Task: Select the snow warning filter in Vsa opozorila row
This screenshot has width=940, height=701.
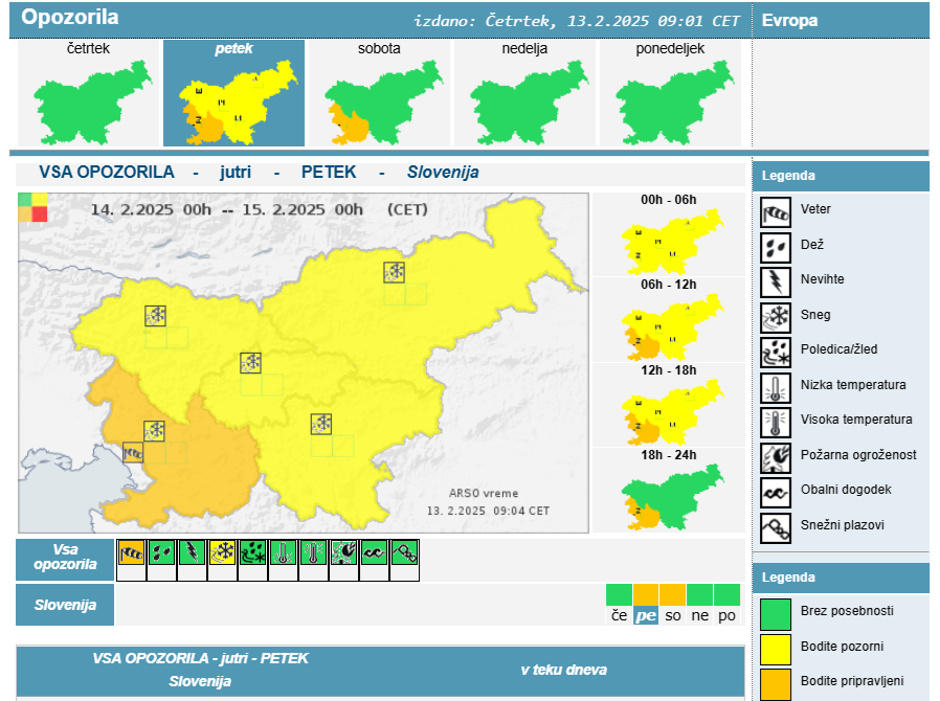Action: point(222,553)
